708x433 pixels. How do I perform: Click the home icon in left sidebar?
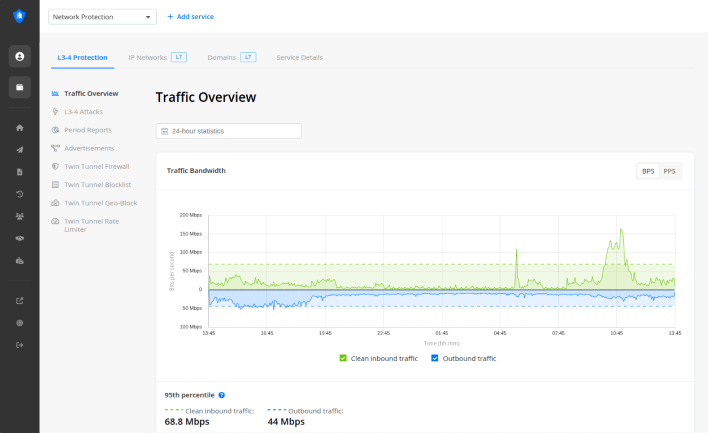pos(20,128)
